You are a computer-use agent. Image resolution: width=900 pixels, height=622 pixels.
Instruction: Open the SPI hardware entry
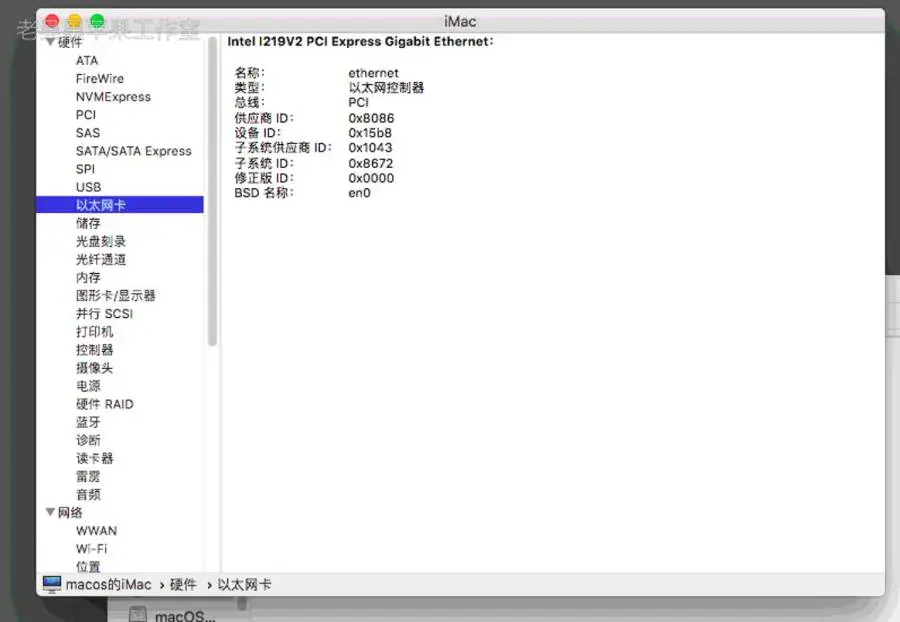(85, 169)
